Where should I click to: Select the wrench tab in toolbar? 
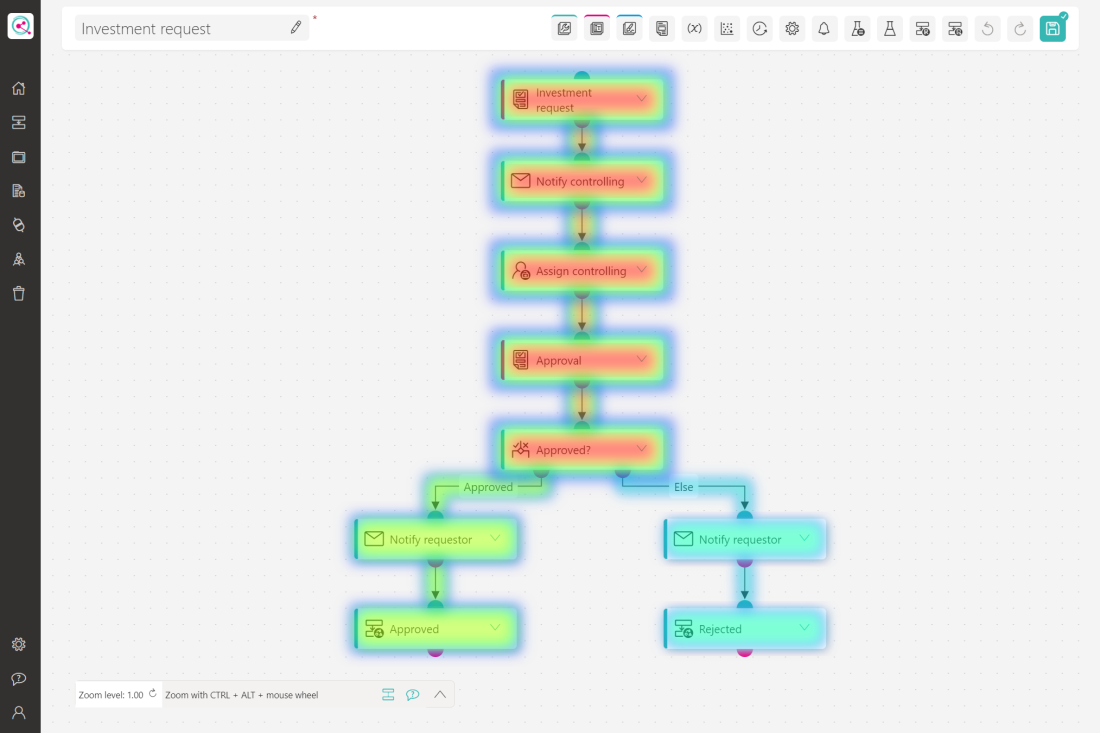tap(564, 29)
